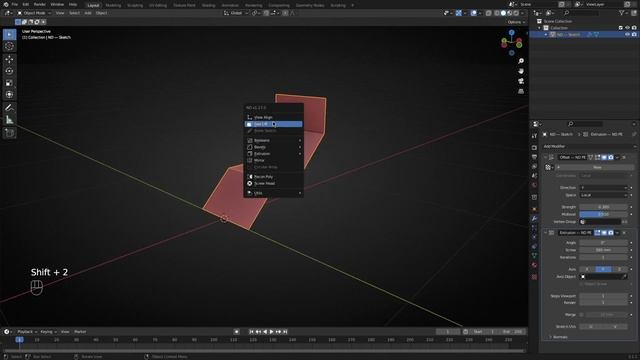The height and width of the screenshot is (360, 640).
Task: Toggle ND Sketch object visibility eye
Action: point(627,35)
